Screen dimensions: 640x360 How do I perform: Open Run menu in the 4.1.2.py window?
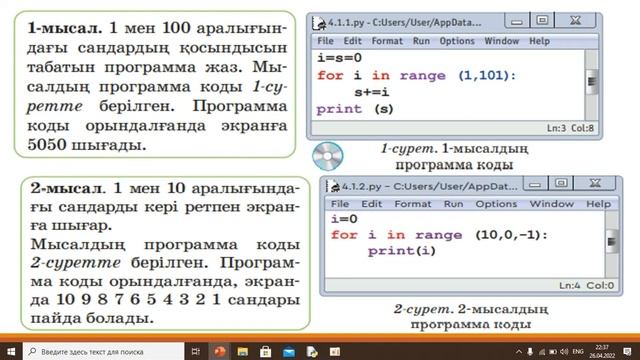pyautogui.click(x=453, y=204)
